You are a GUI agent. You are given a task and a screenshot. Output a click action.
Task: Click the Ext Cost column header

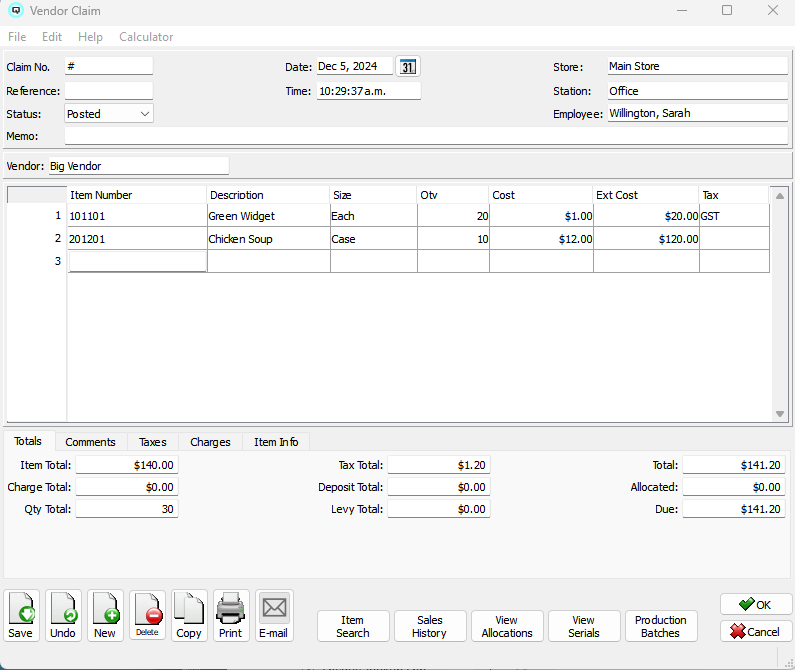(x=646, y=195)
